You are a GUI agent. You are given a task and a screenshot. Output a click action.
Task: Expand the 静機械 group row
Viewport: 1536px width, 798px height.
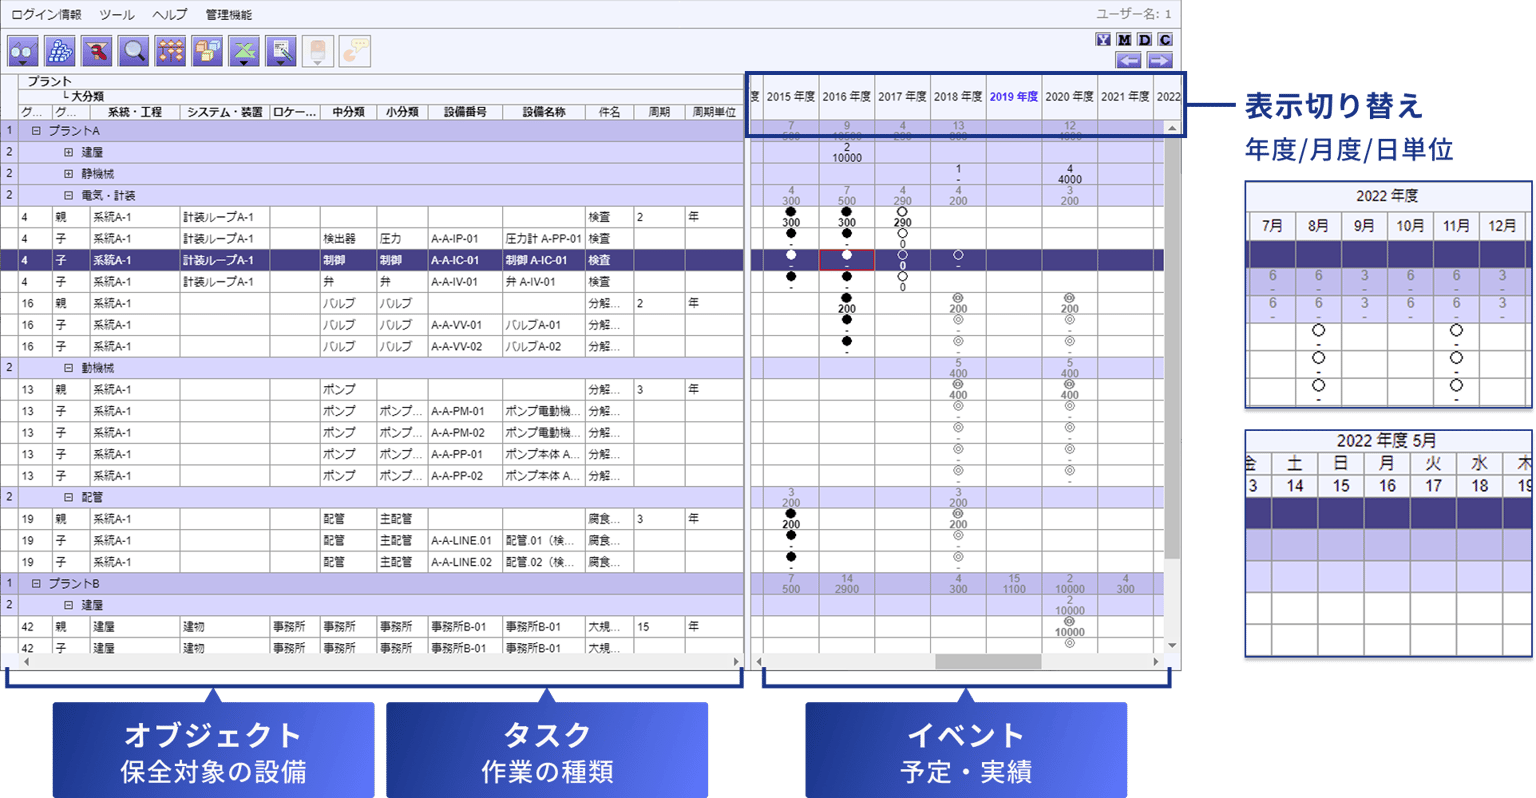(x=69, y=174)
